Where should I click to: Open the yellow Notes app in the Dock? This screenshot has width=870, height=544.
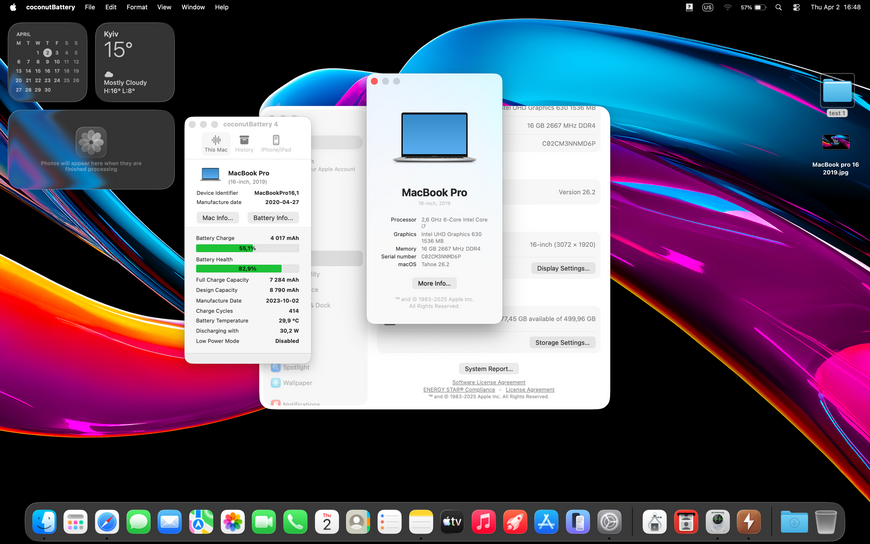(x=421, y=522)
